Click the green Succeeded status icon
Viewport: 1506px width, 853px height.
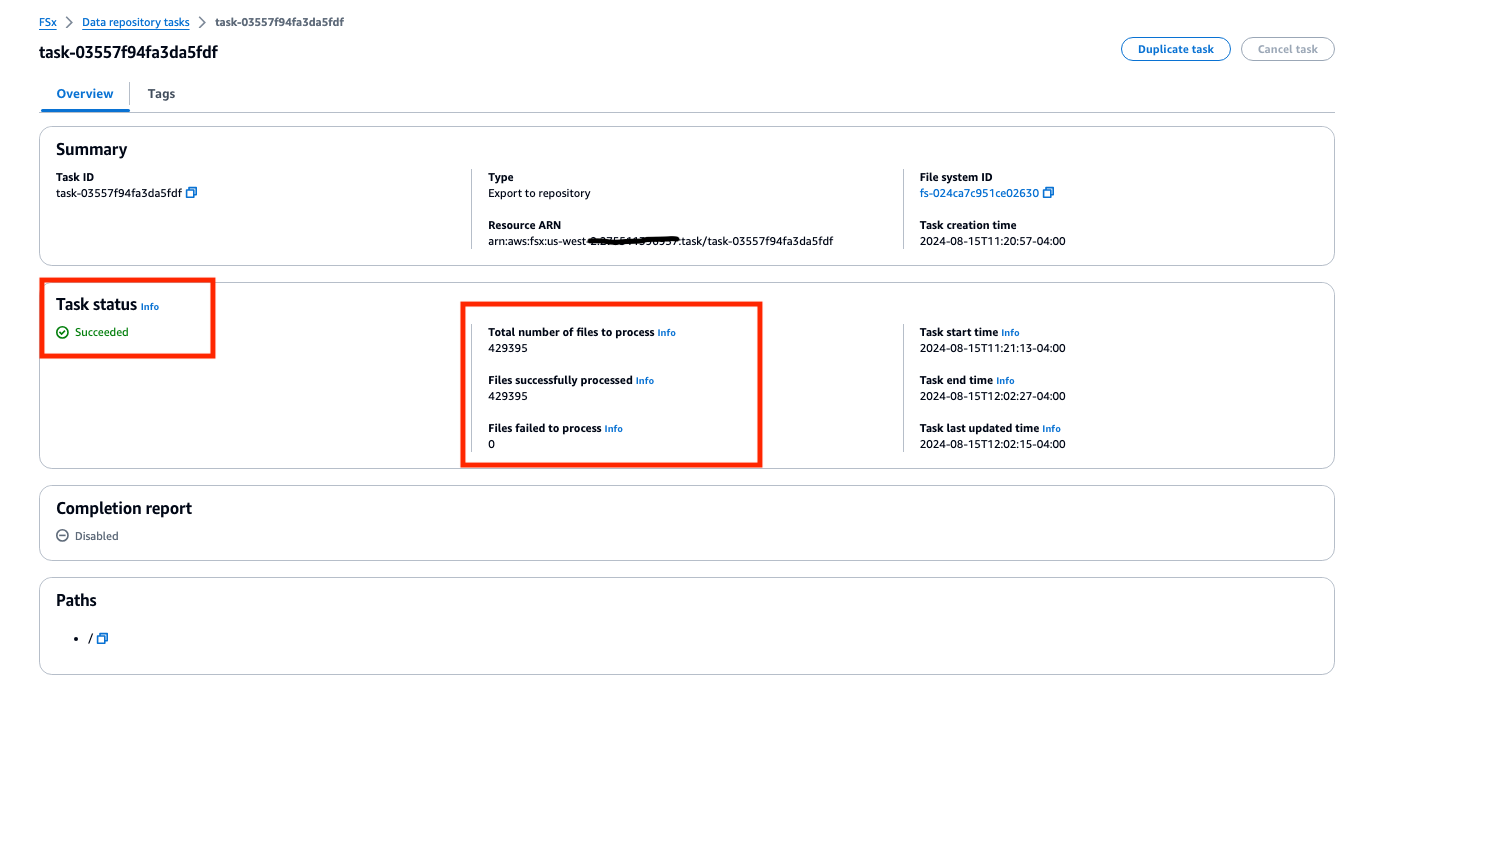pyautogui.click(x=63, y=333)
